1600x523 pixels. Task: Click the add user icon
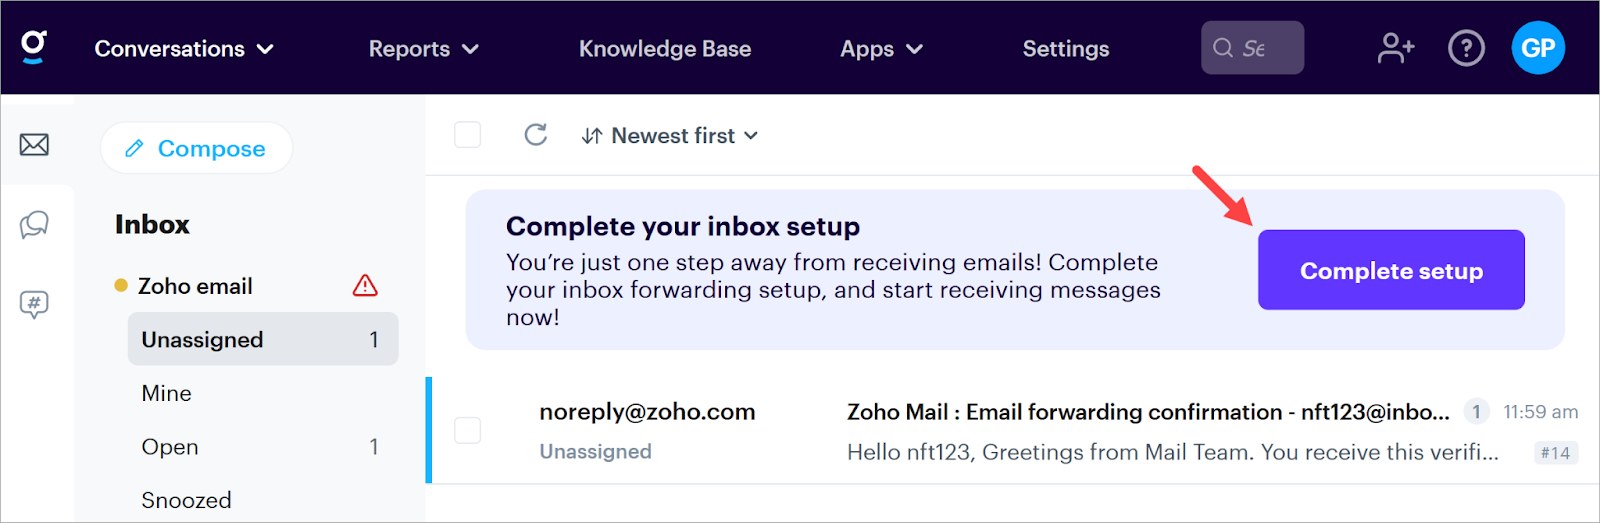tap(1396, 48)
